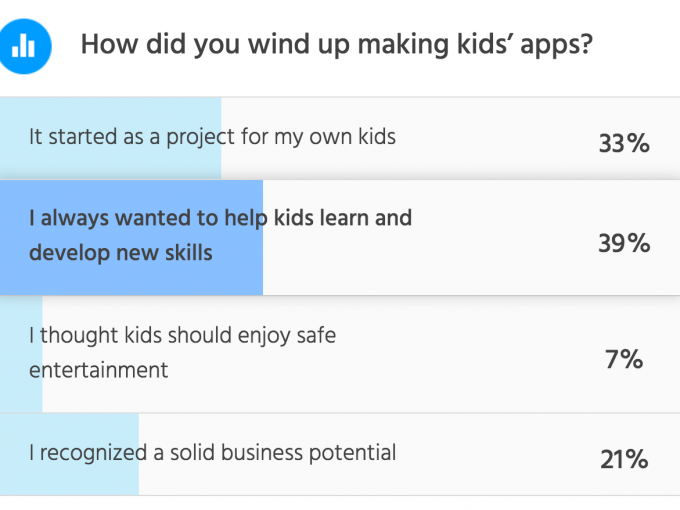Click the unfilled gray area of the 33% row
Screen dimensions: 680x510
pyautogui.click(x=451, y=138)
